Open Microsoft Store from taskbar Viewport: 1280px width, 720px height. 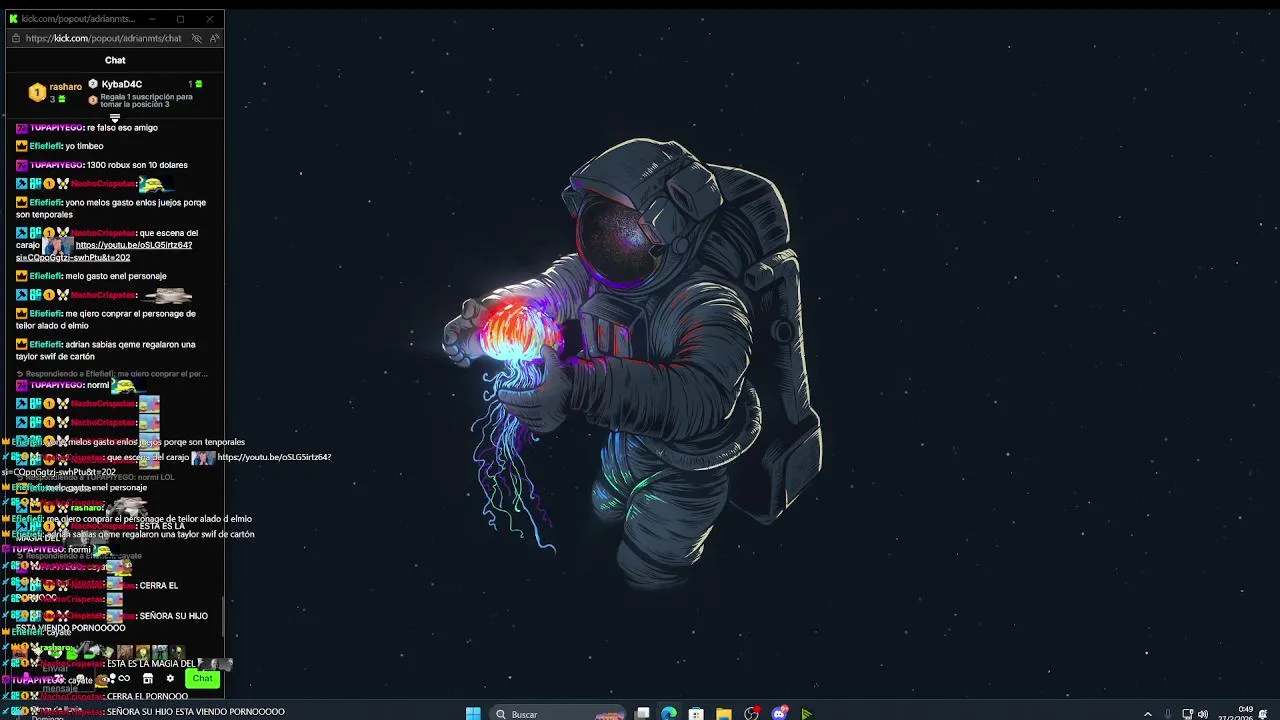click(696, 713)
